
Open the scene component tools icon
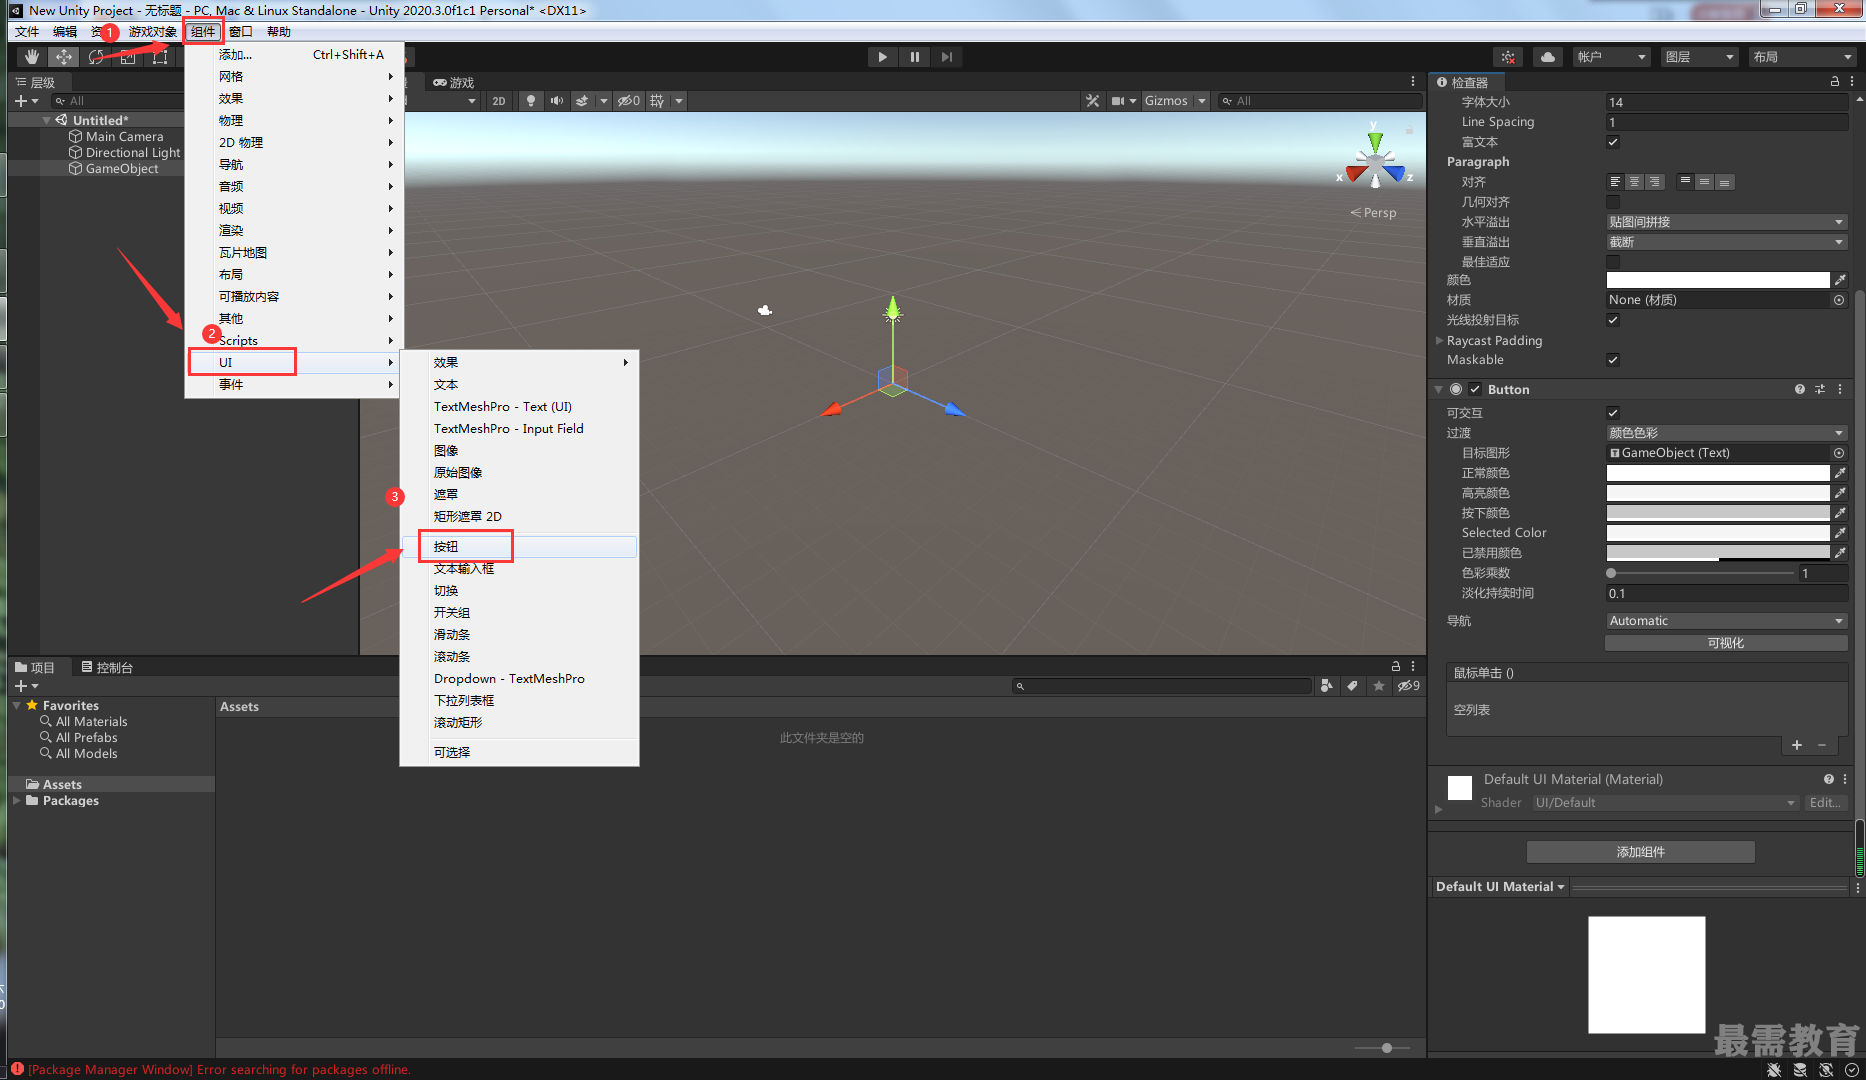1092,101
